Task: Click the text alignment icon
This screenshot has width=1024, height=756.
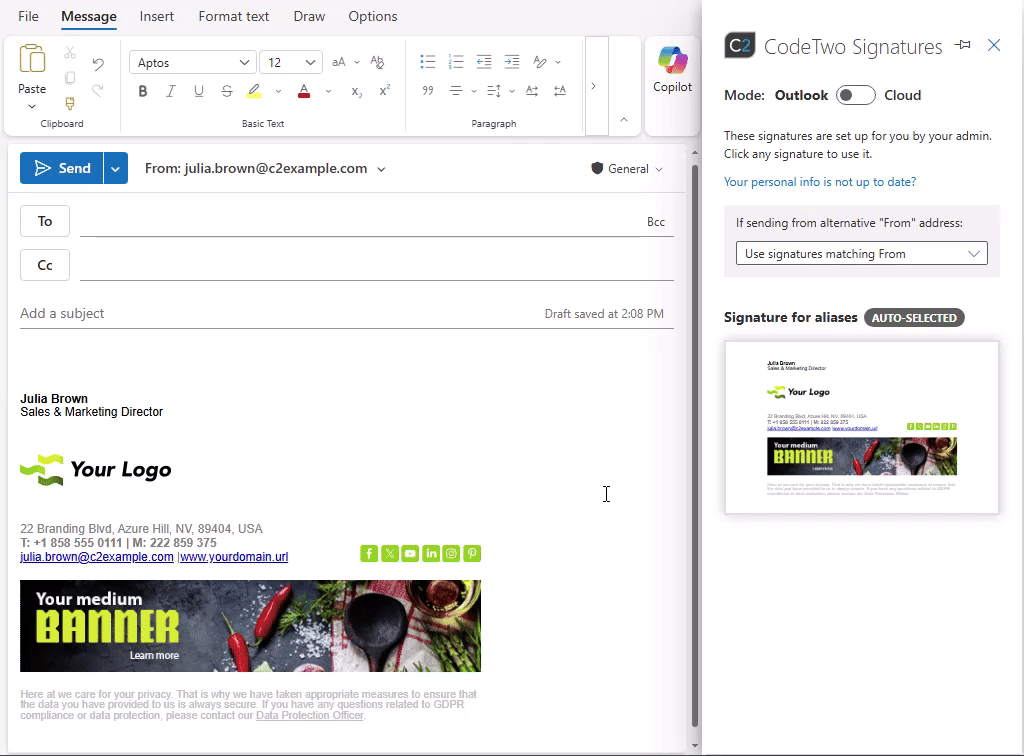Action: click(456, 91)
